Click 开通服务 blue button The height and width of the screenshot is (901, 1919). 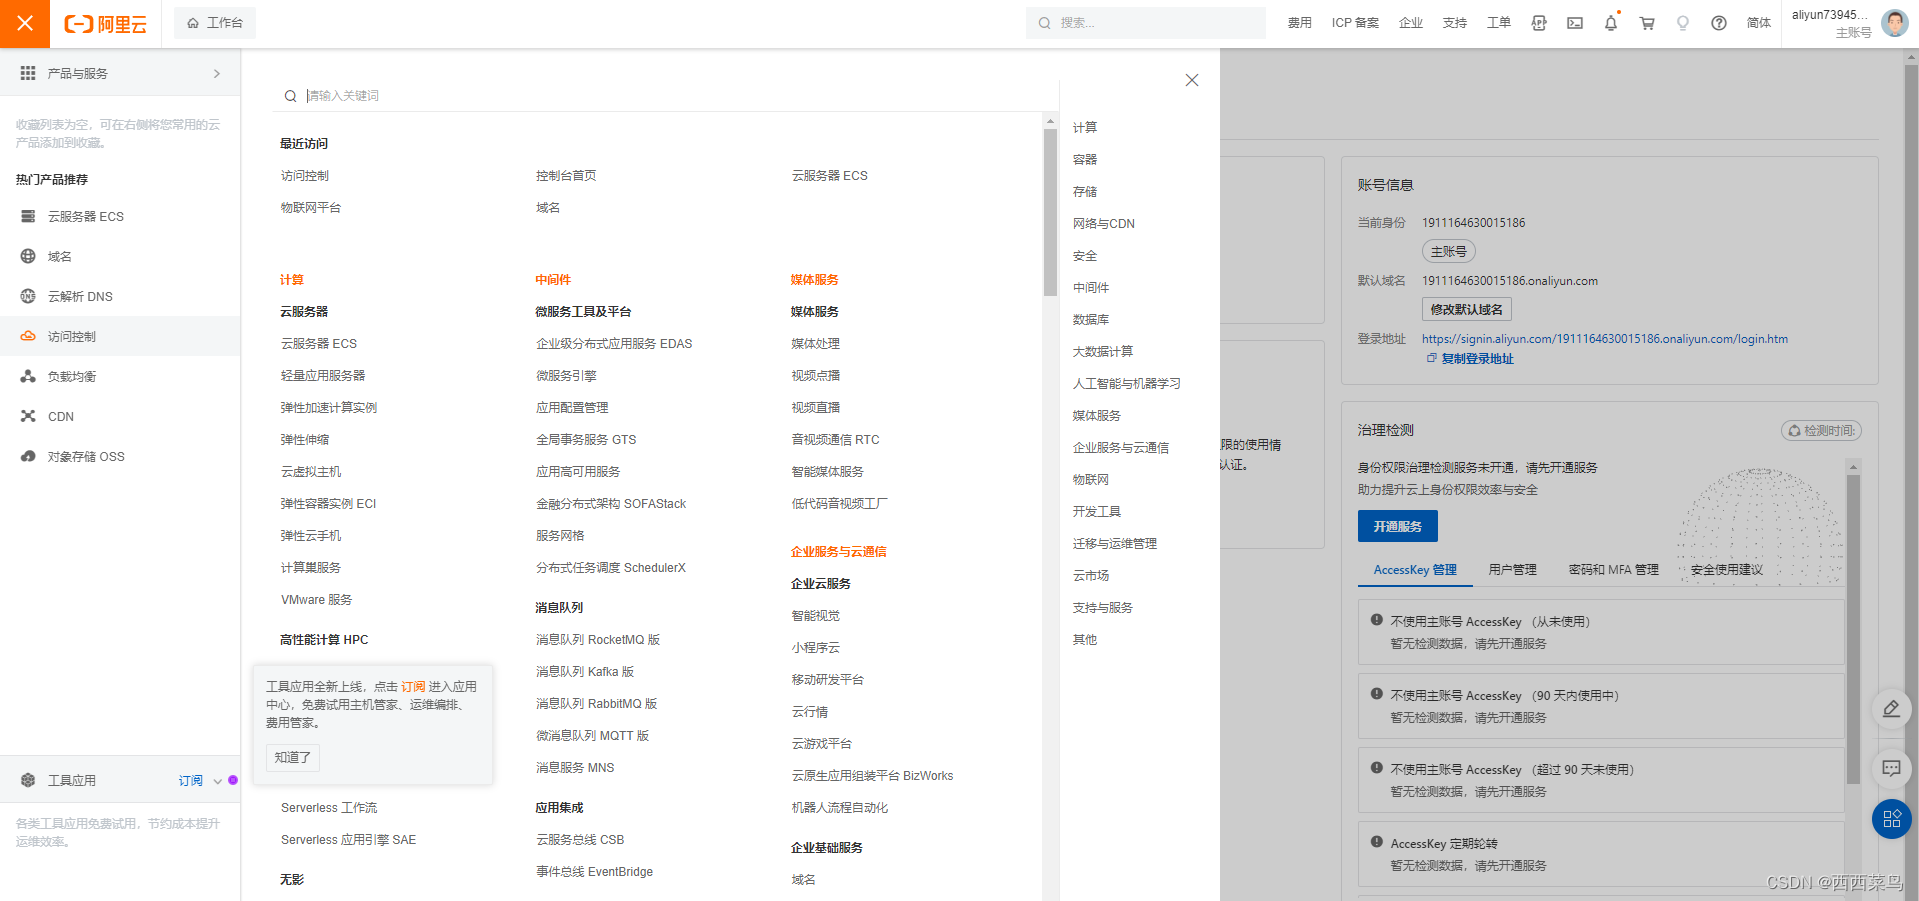point(1398,527)
